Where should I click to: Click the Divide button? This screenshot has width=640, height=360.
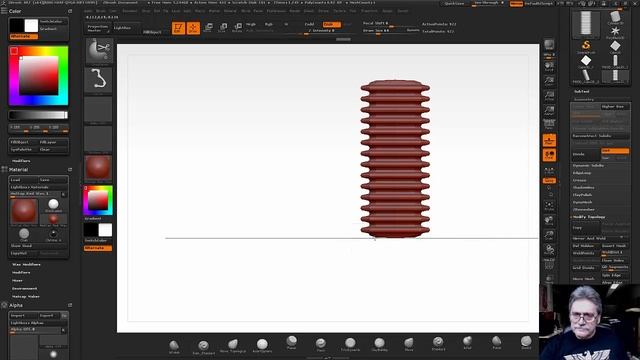(x=586, y=154)
